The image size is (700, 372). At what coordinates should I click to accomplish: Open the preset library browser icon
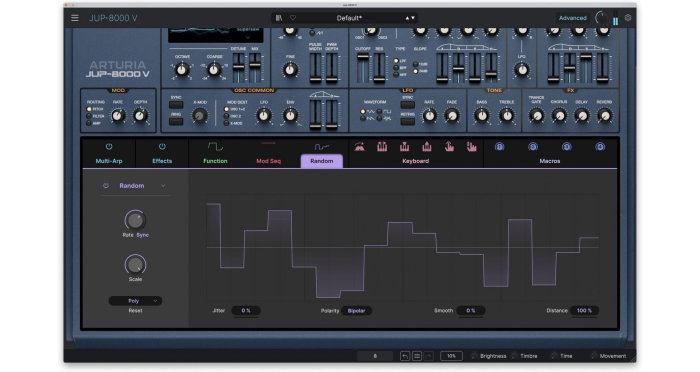pos(279,18)
